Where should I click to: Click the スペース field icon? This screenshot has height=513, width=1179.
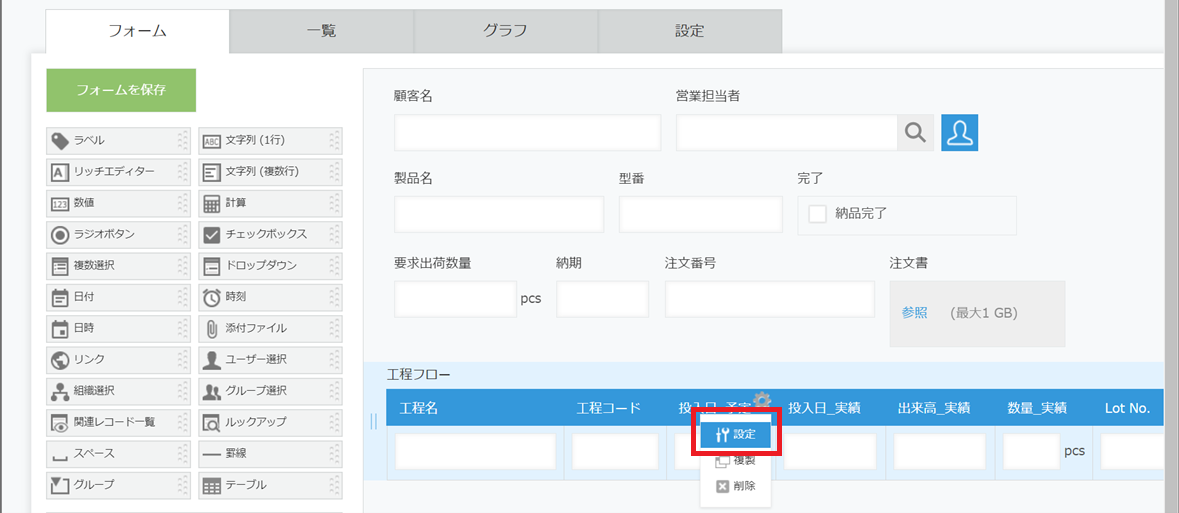[60, 456]
